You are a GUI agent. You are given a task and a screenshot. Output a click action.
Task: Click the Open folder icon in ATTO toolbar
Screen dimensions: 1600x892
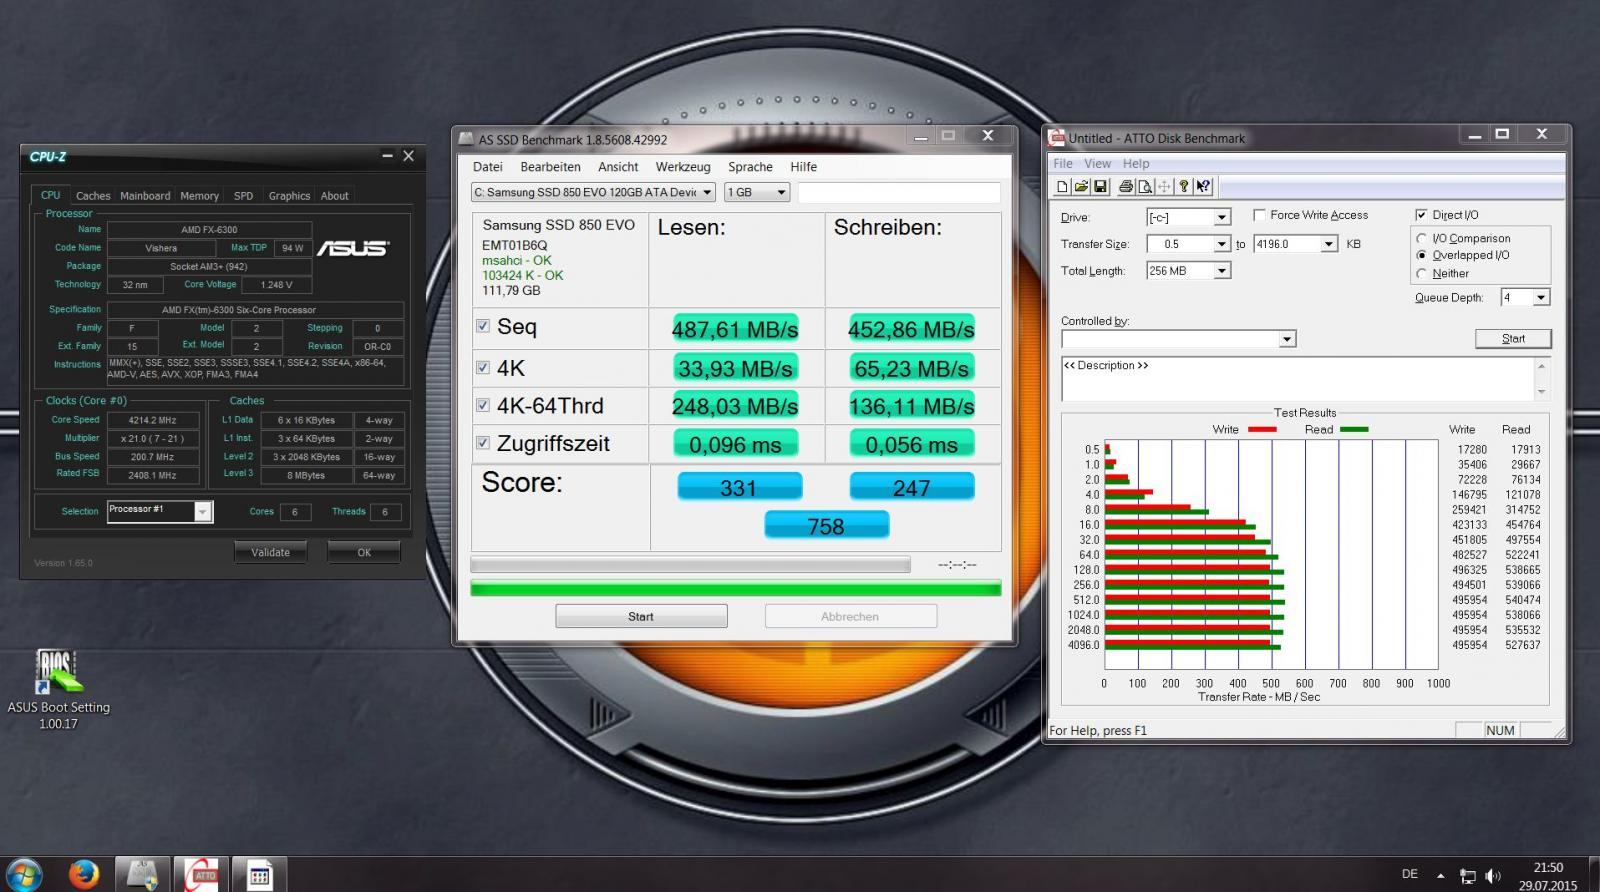pyautogui.click(x=1082, y=187)
